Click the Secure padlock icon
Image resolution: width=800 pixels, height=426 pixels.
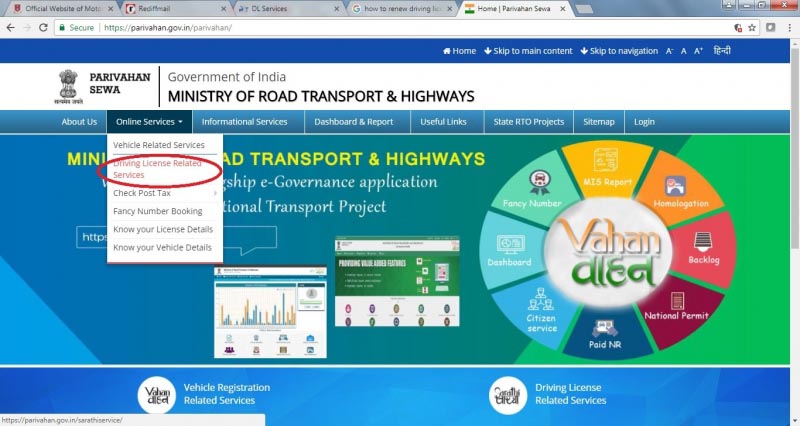(x=62, y=28)
